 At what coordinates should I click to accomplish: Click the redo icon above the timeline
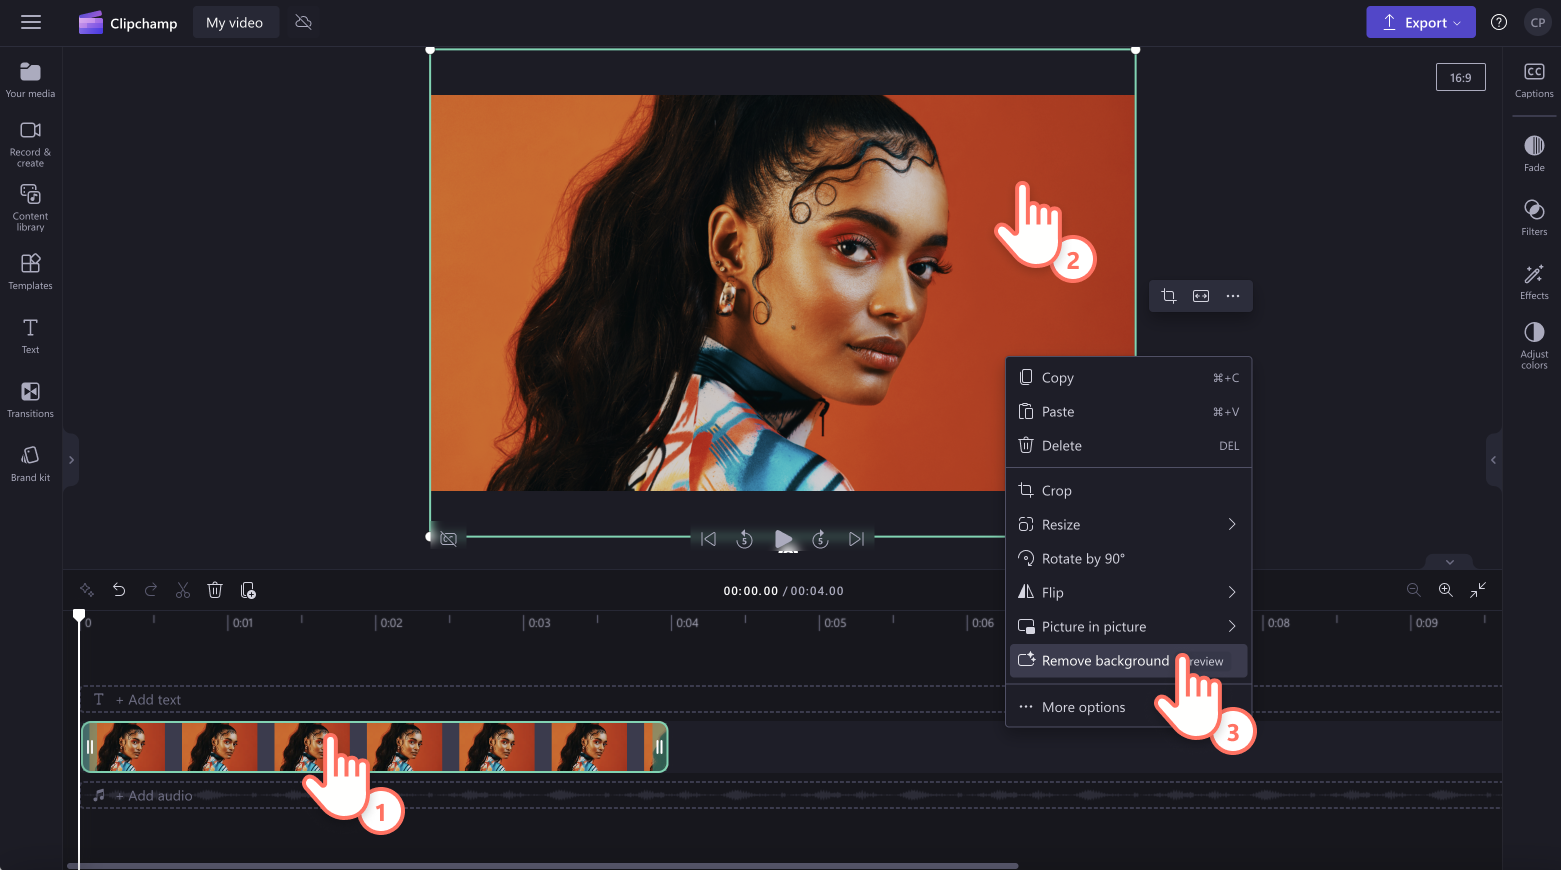click(x=151, y=590)
